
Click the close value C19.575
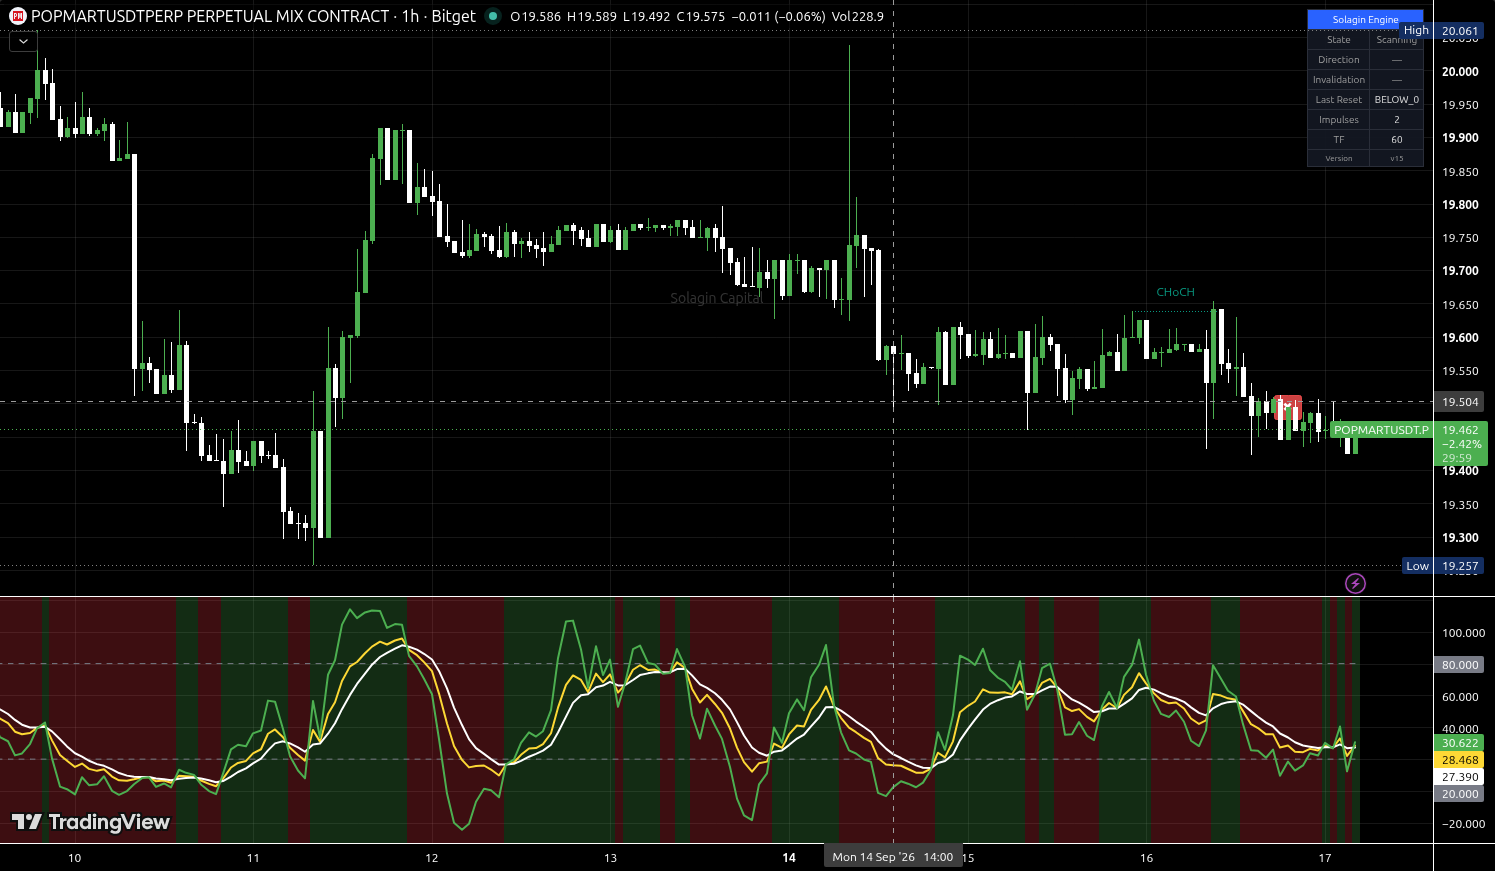[x=700, y=16]
